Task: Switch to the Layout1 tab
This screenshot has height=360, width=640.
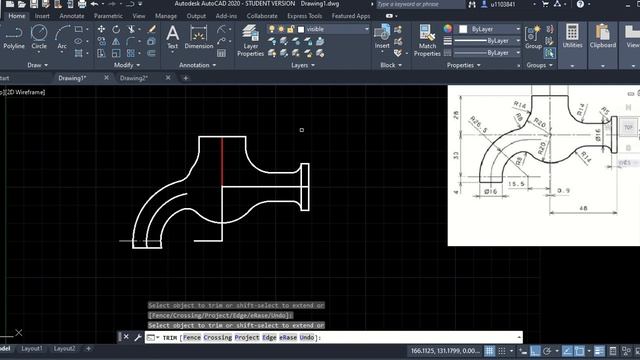Action: (32, 349)
